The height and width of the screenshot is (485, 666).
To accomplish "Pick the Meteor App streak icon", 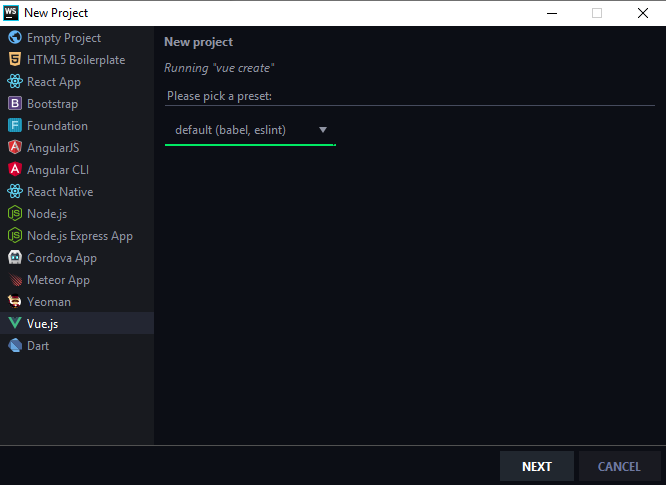I will tap(15, 279).
